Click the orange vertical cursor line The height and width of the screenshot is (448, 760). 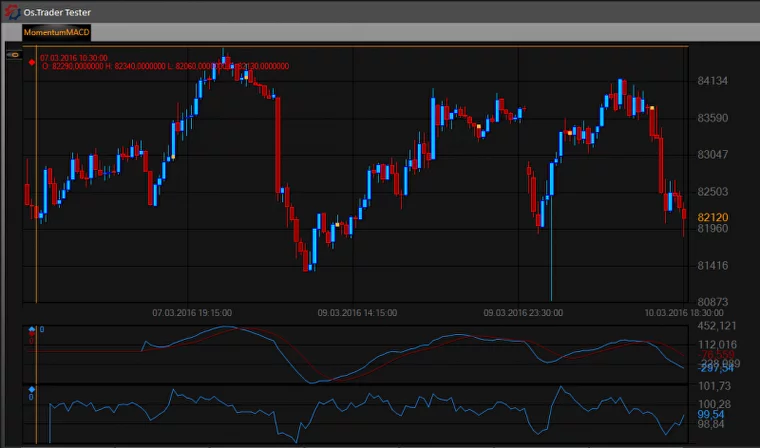tap(37, 180)
